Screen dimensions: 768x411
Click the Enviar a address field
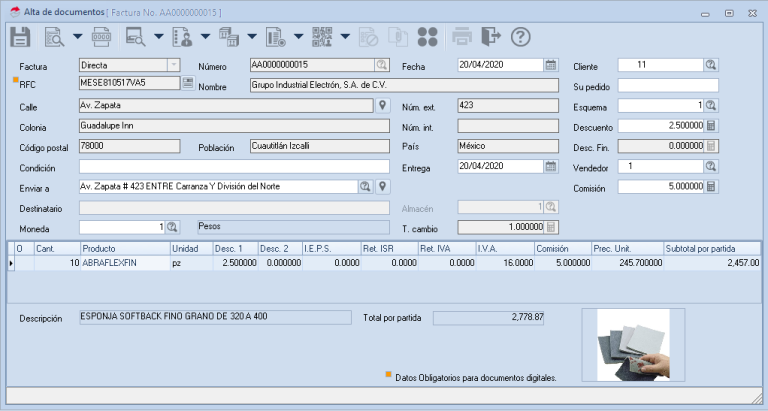point(218,187)
